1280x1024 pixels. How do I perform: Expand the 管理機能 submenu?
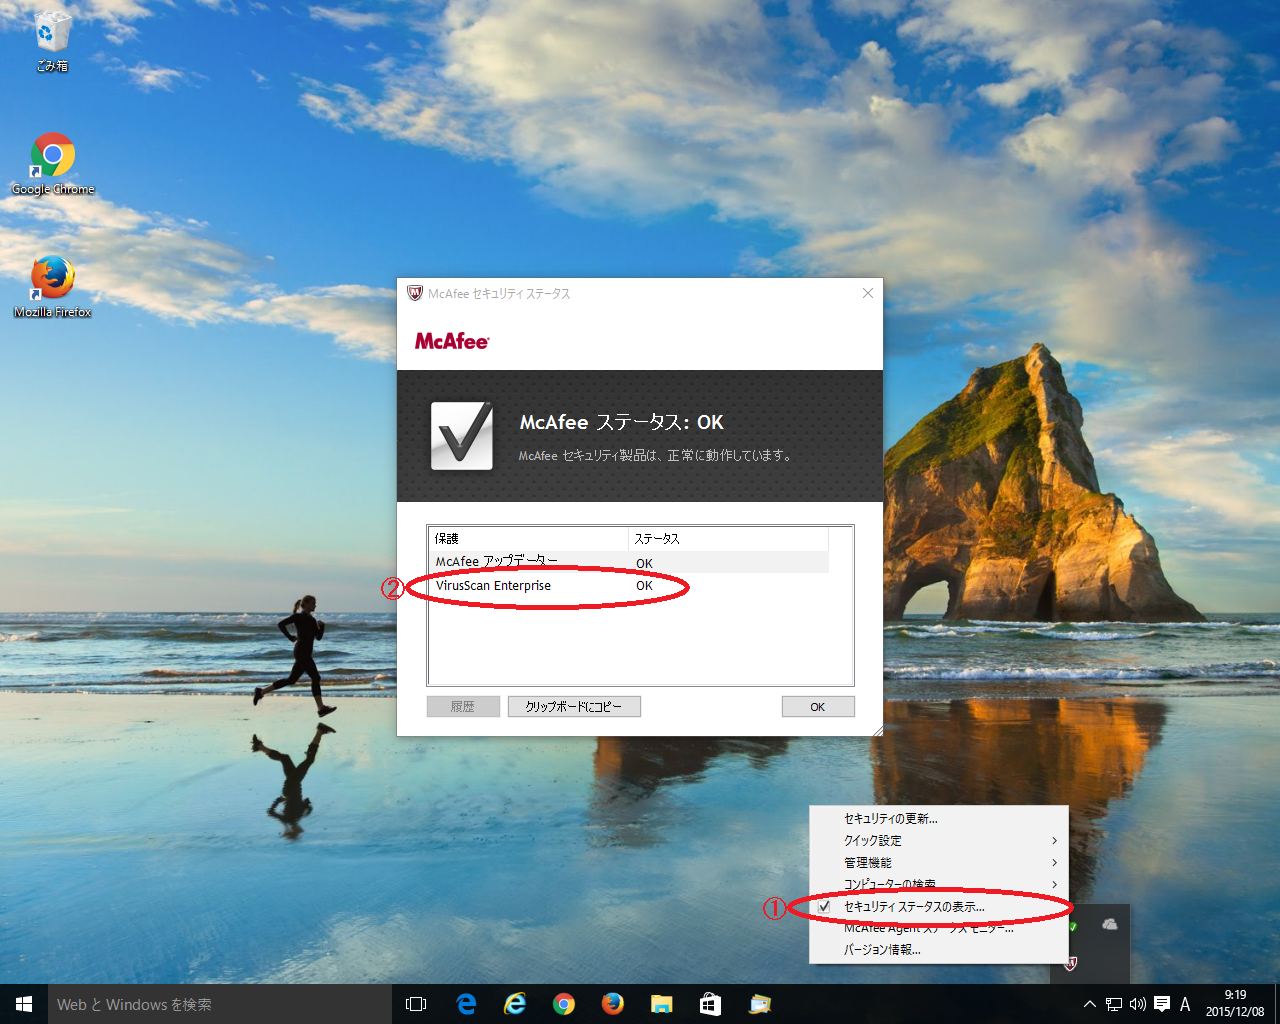coord(867,862)
